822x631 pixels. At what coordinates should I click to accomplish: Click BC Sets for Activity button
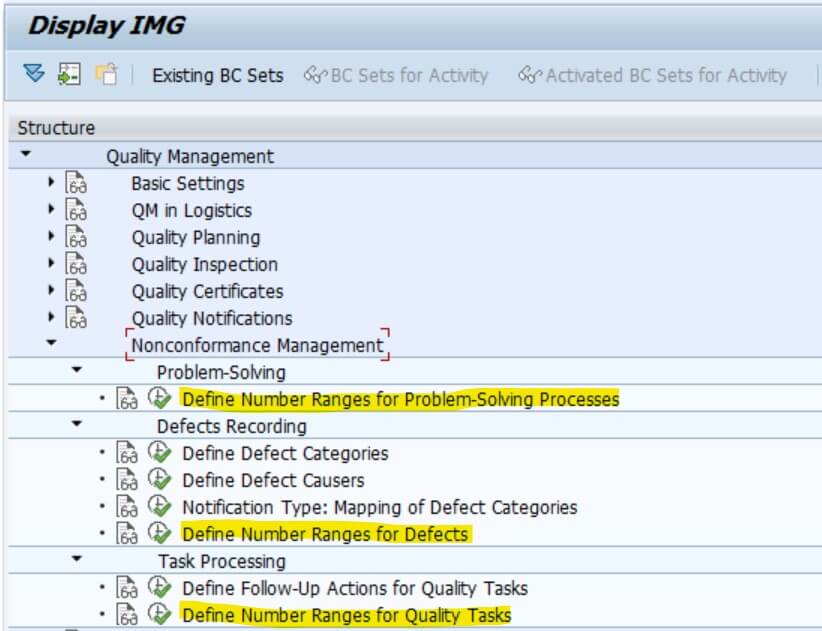(396, 75)
